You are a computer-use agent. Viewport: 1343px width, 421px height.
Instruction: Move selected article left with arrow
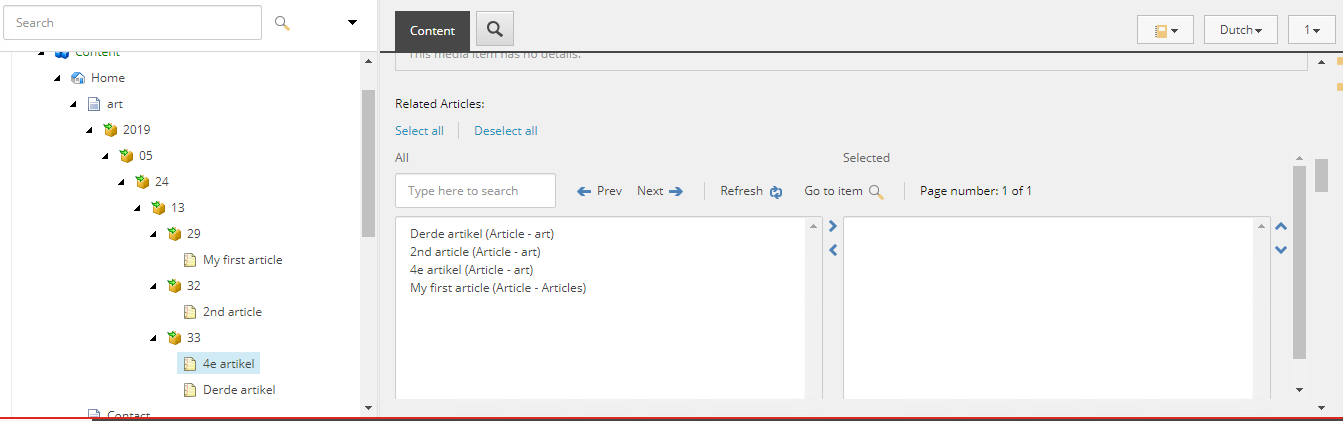(x=832, y=250)
